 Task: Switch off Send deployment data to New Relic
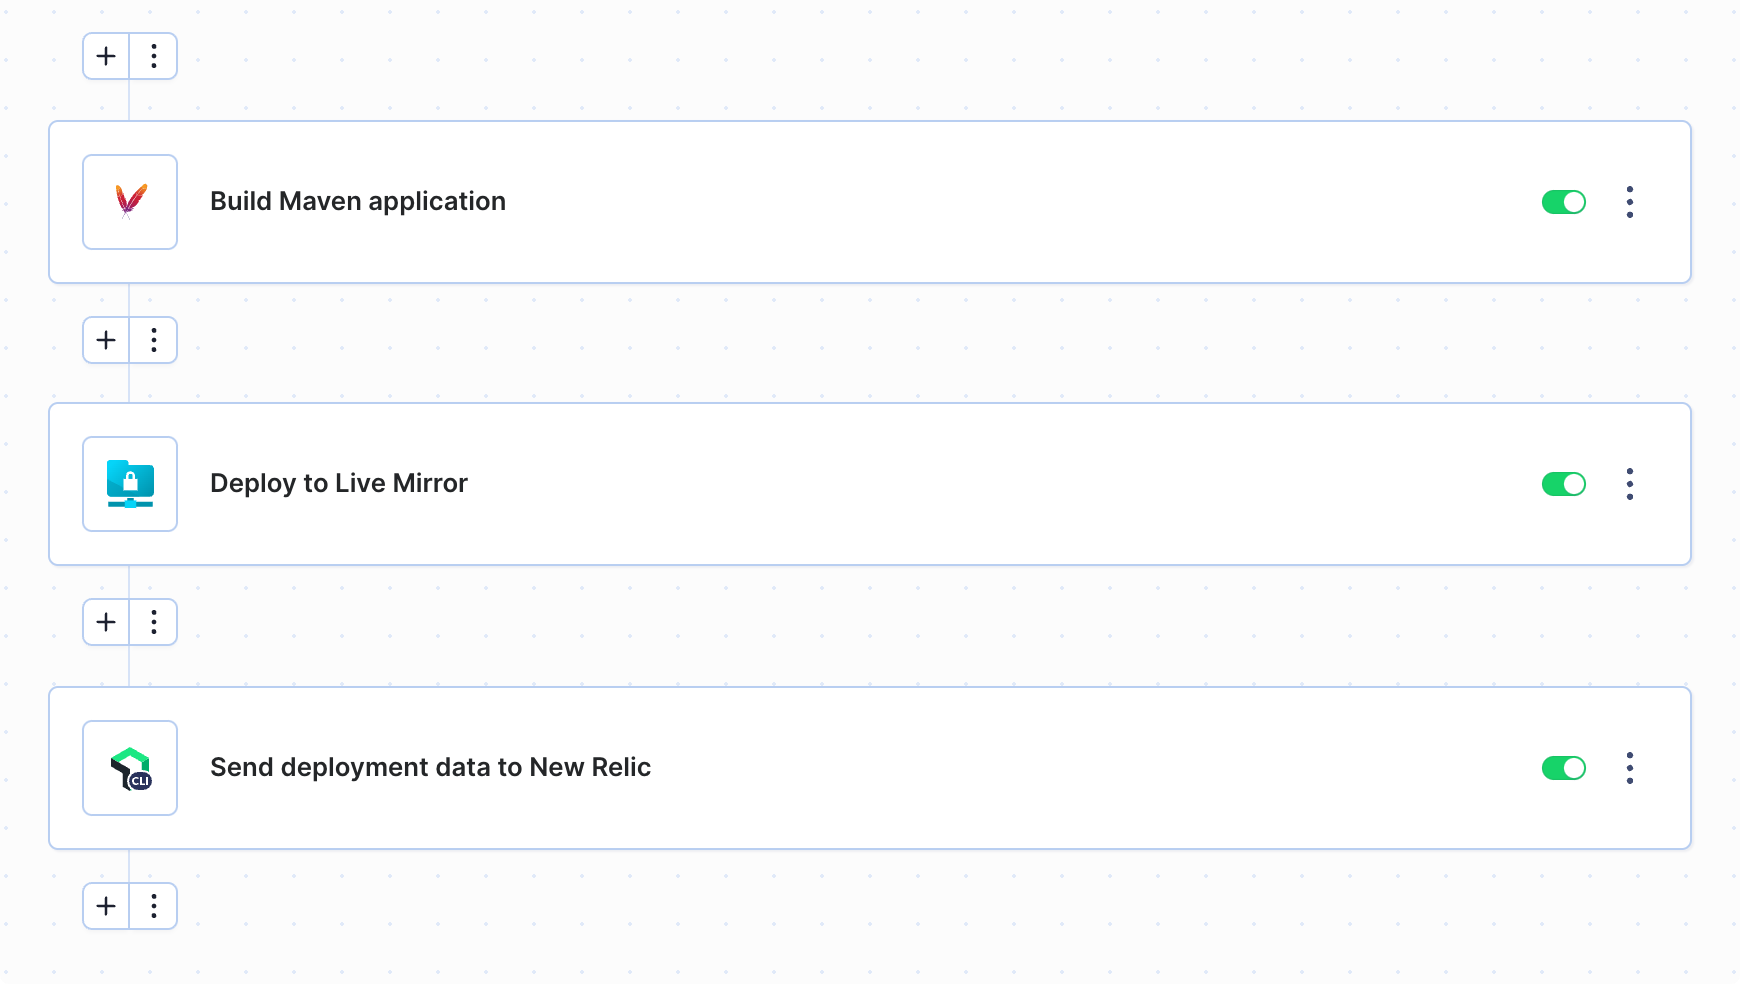coord(1564,768)
